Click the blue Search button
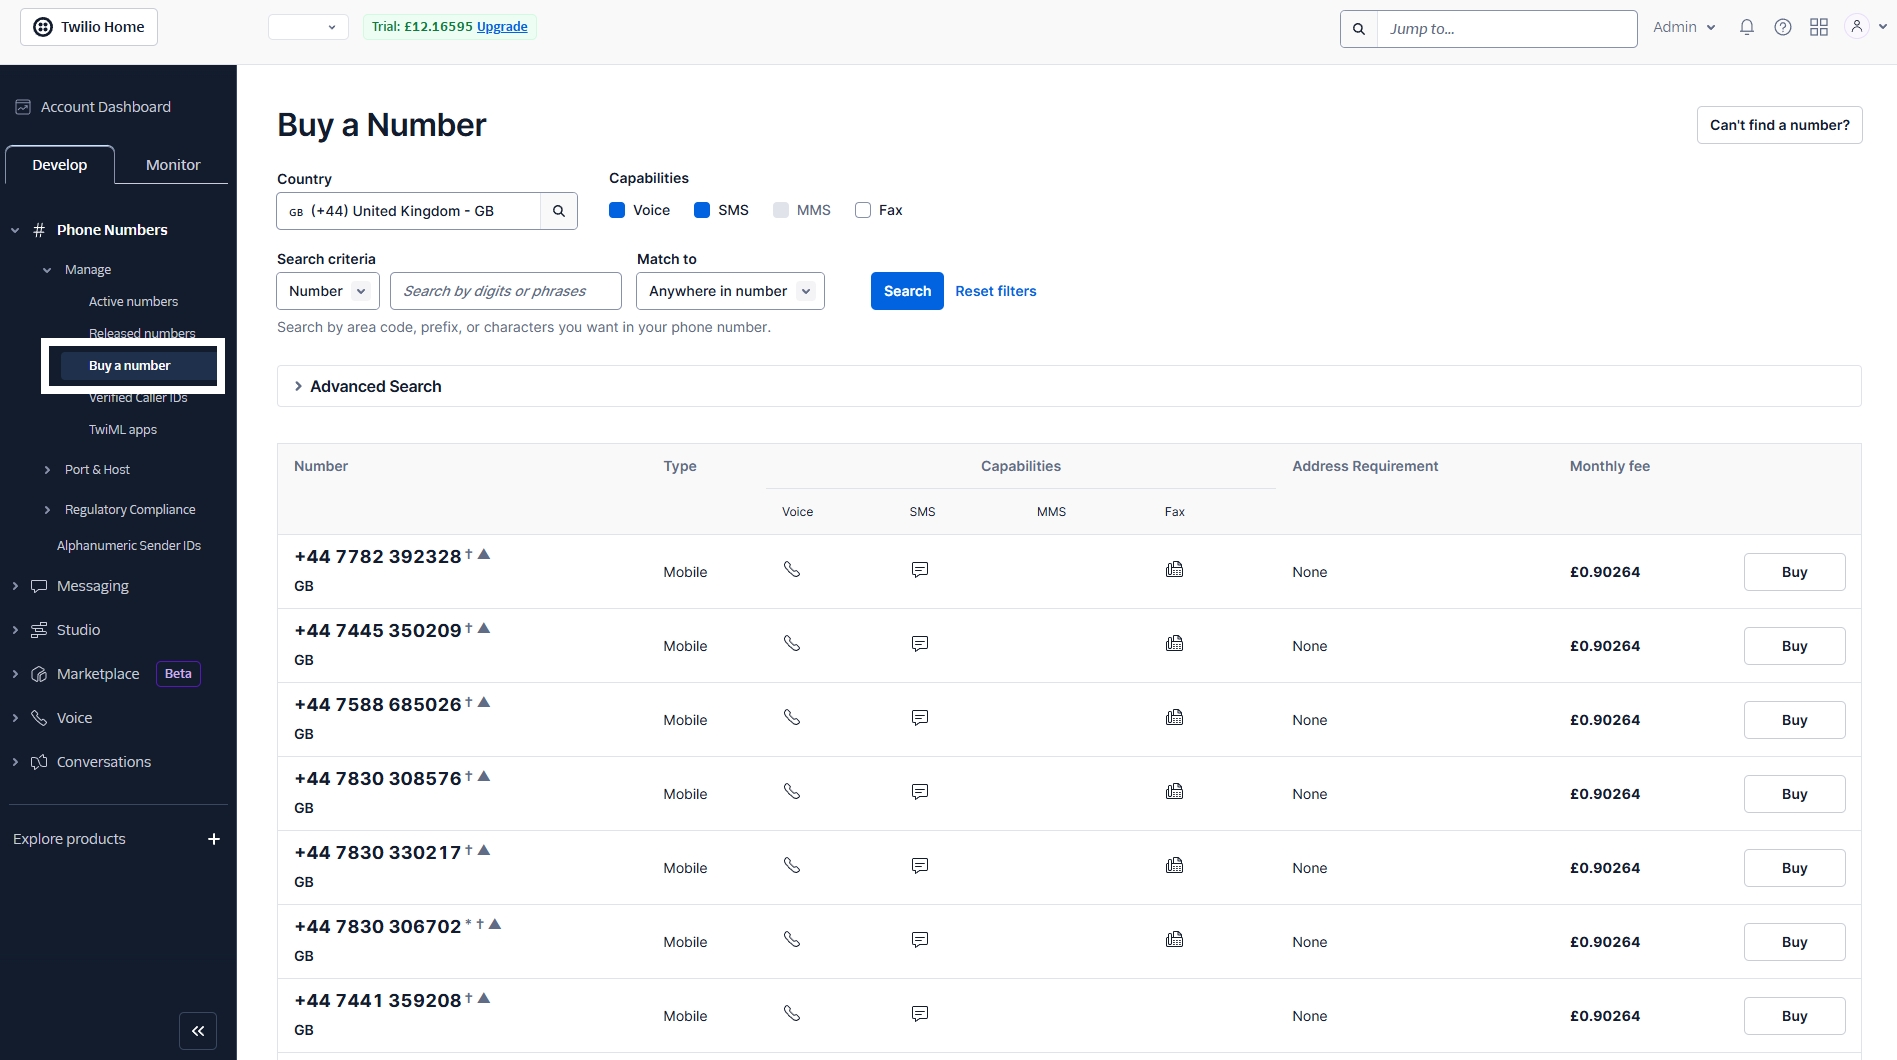 (907, 291)
